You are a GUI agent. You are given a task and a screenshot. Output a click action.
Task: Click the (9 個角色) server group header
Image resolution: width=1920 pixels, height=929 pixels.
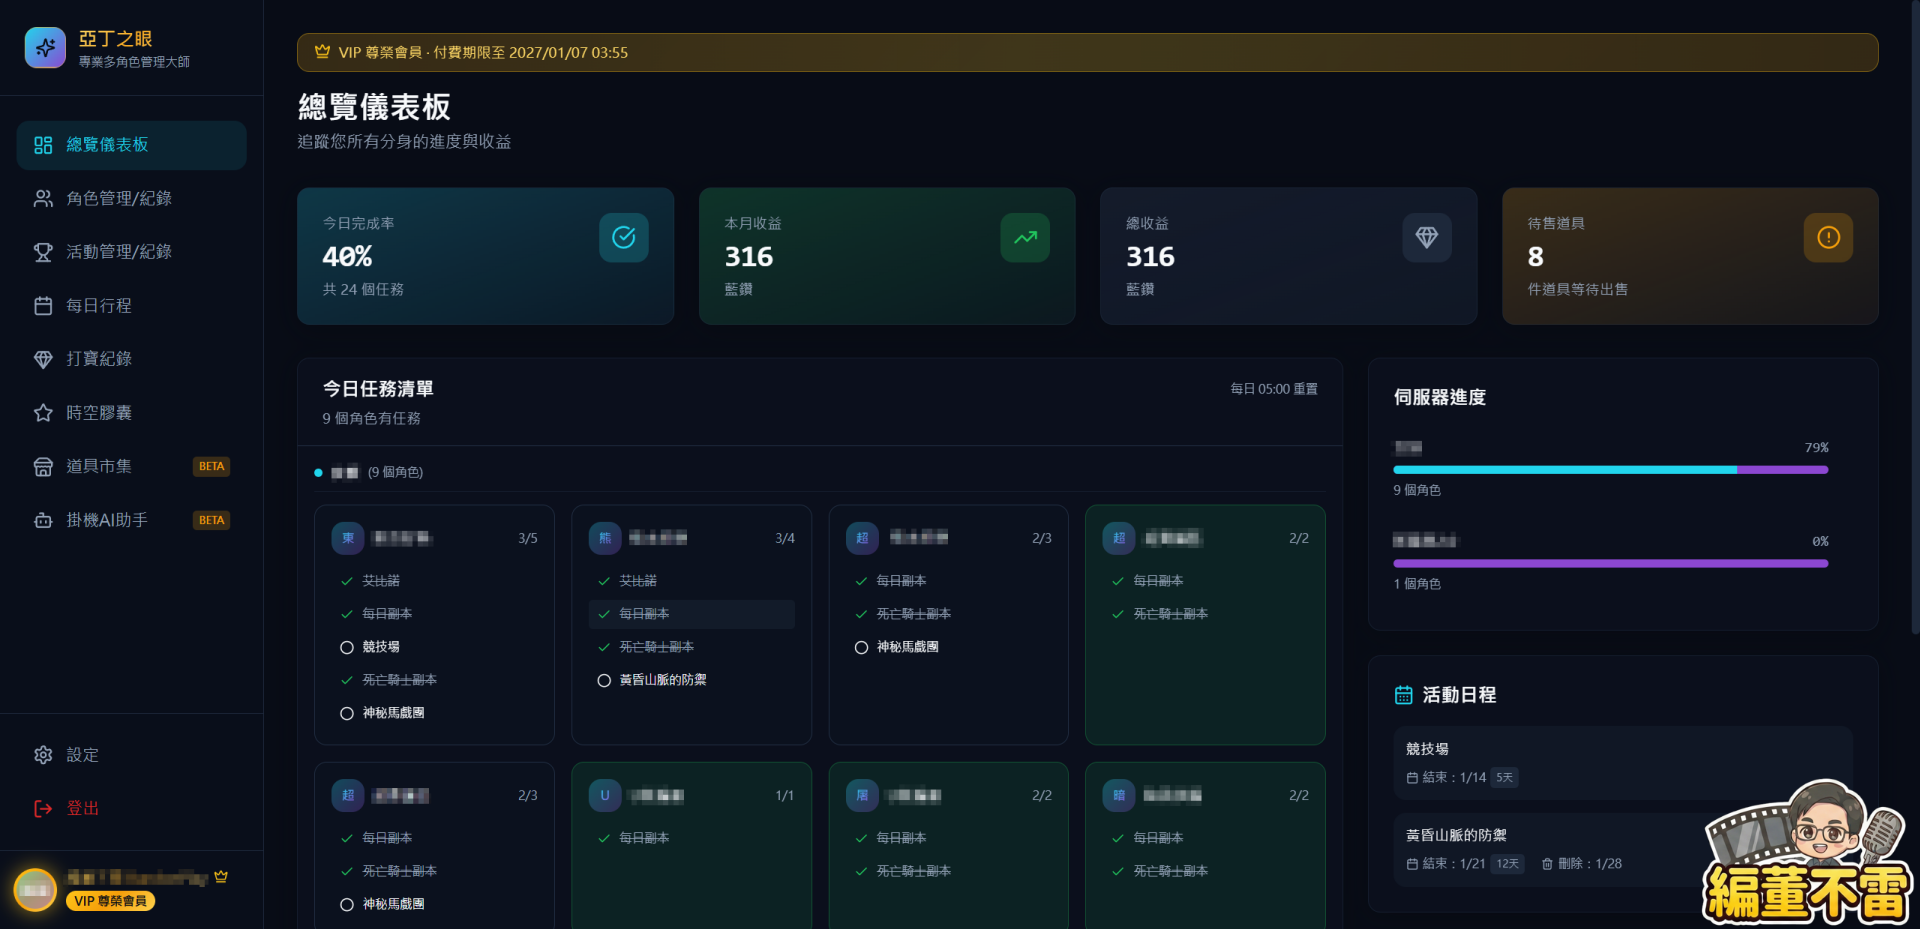pyautogui.click(x=395, y=472)
